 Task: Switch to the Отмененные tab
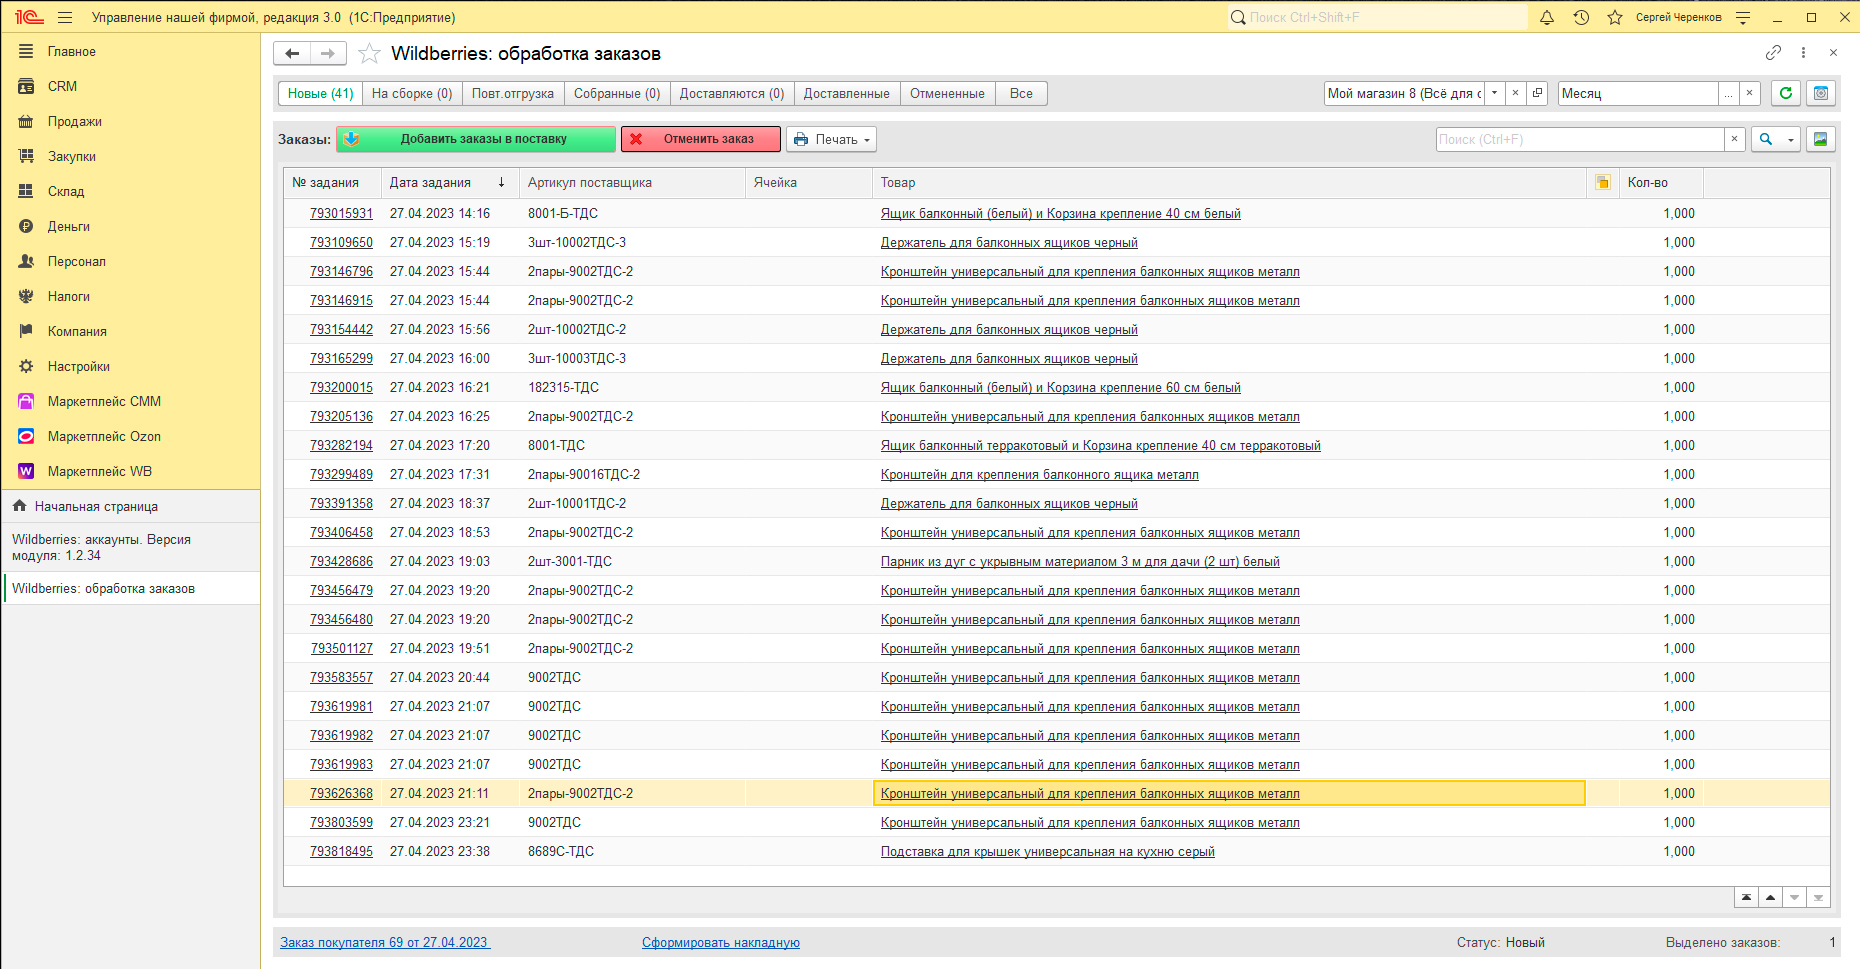click(x=946, y=93)
